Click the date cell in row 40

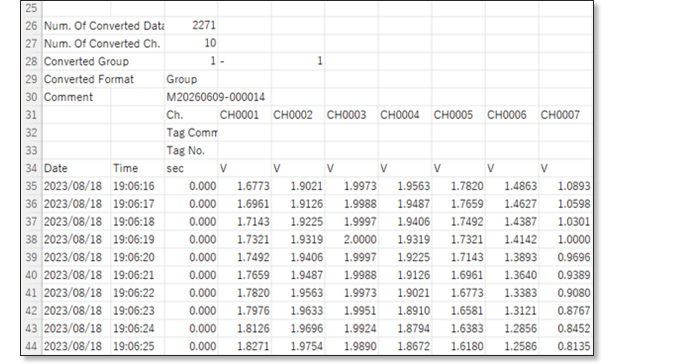coord(76,275)
